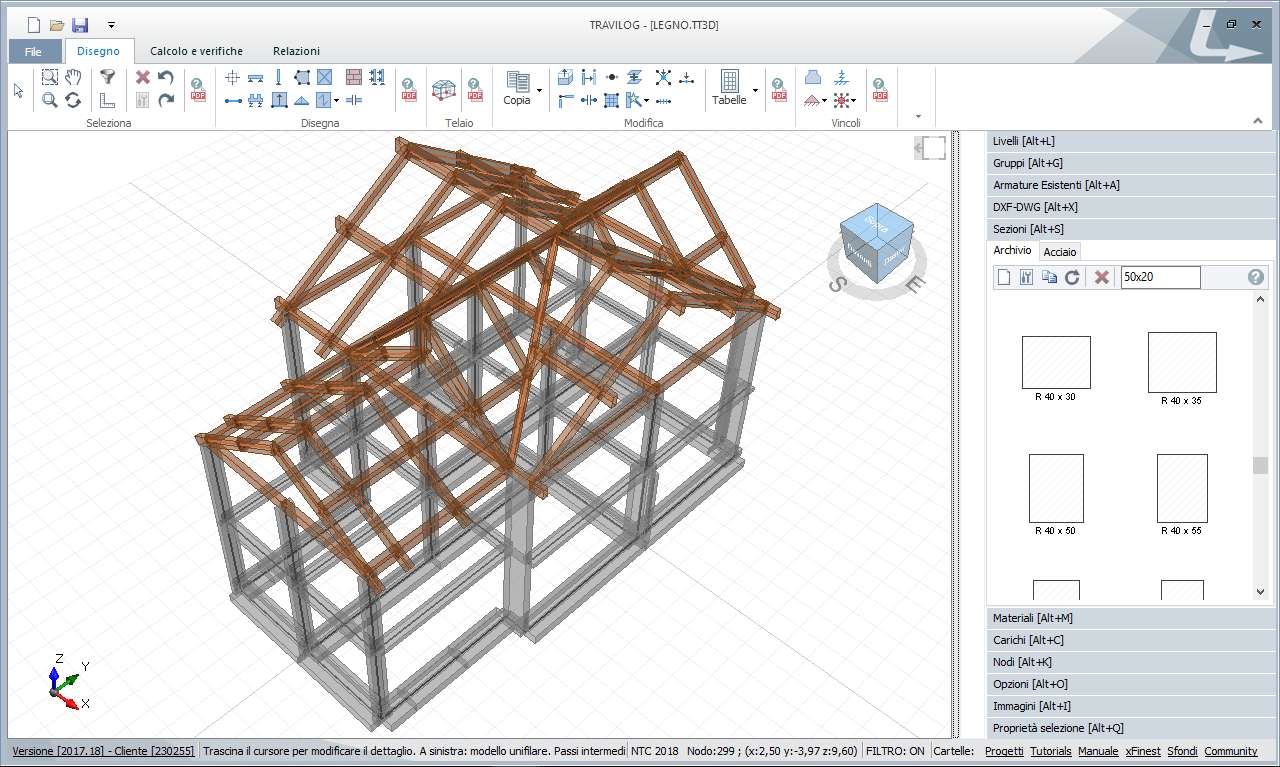The width and height of the screenshot is (1280, 767).
Task: Open the Copia dropdown arrow
Action: [x=540, y=91]
